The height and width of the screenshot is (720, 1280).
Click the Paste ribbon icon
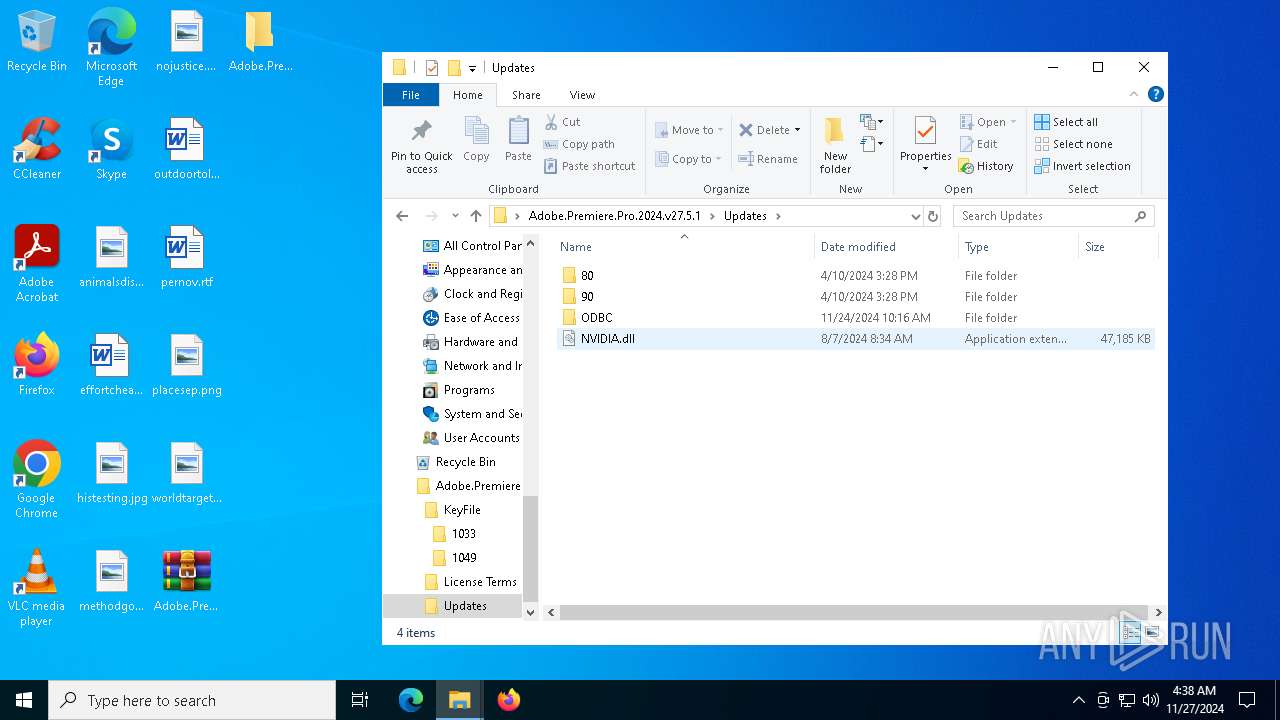coord(518,140)
